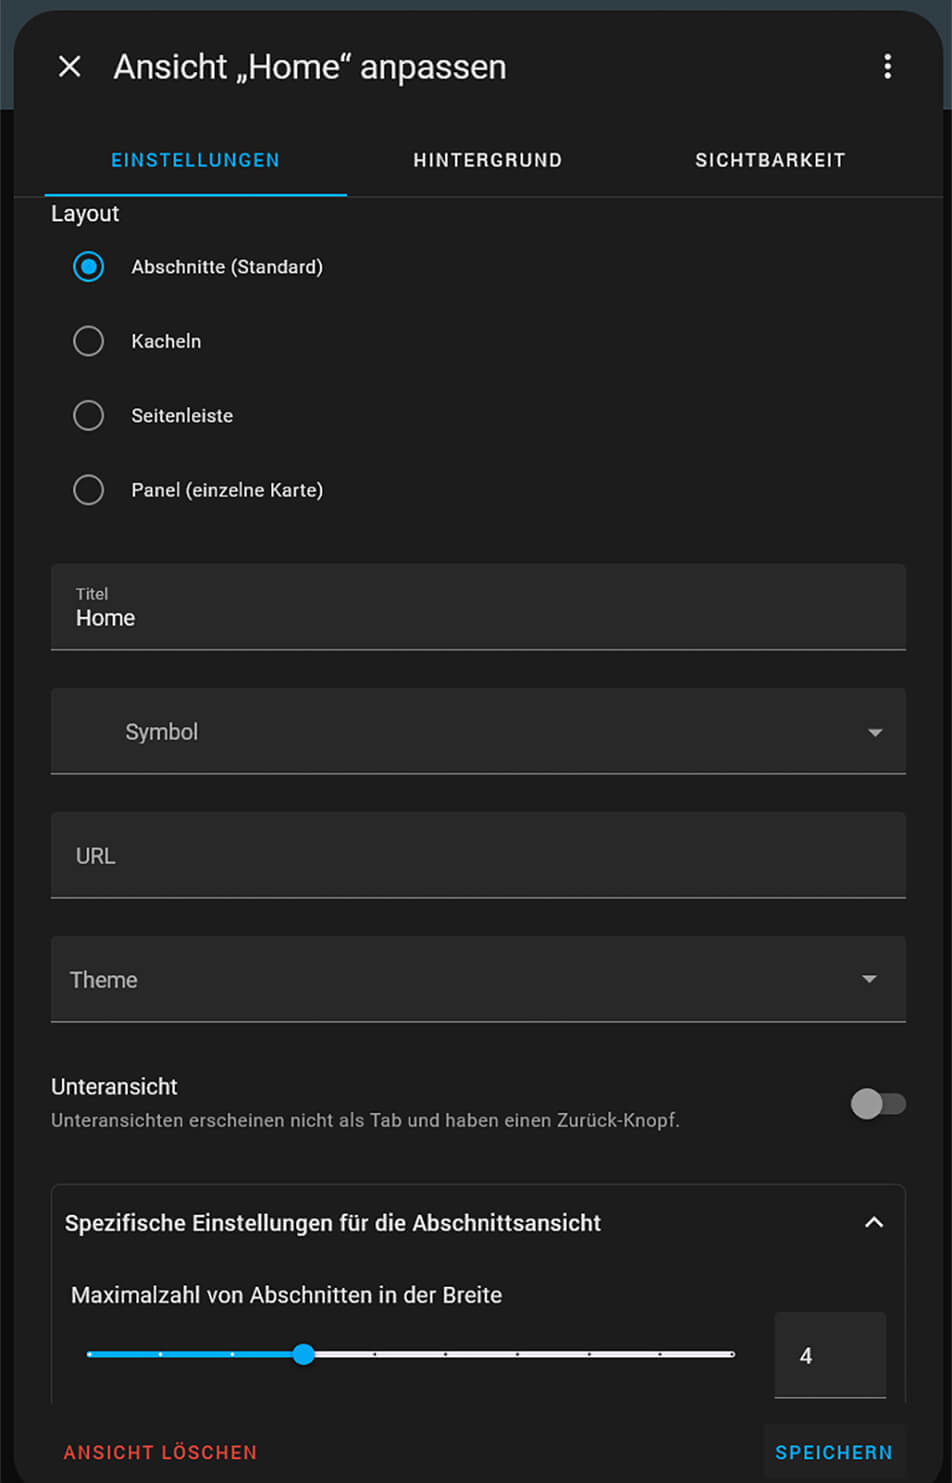Switch to the Hintergrund tab
952x1483 pixels.
(487, 160)
